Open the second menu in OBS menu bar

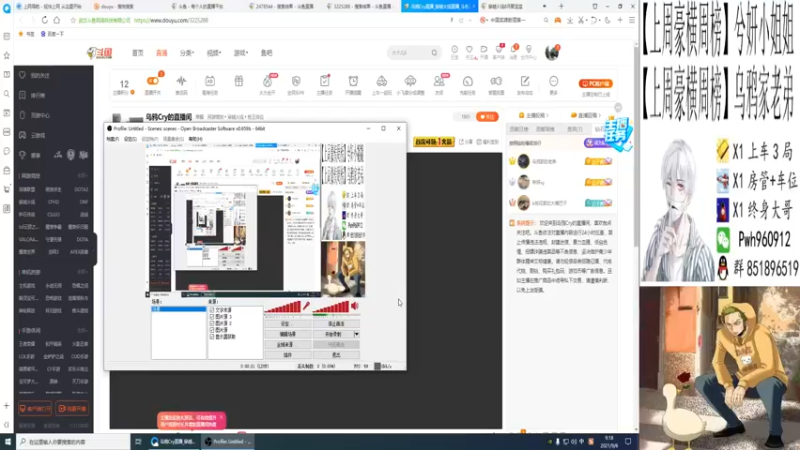click(x=130, y=139)
